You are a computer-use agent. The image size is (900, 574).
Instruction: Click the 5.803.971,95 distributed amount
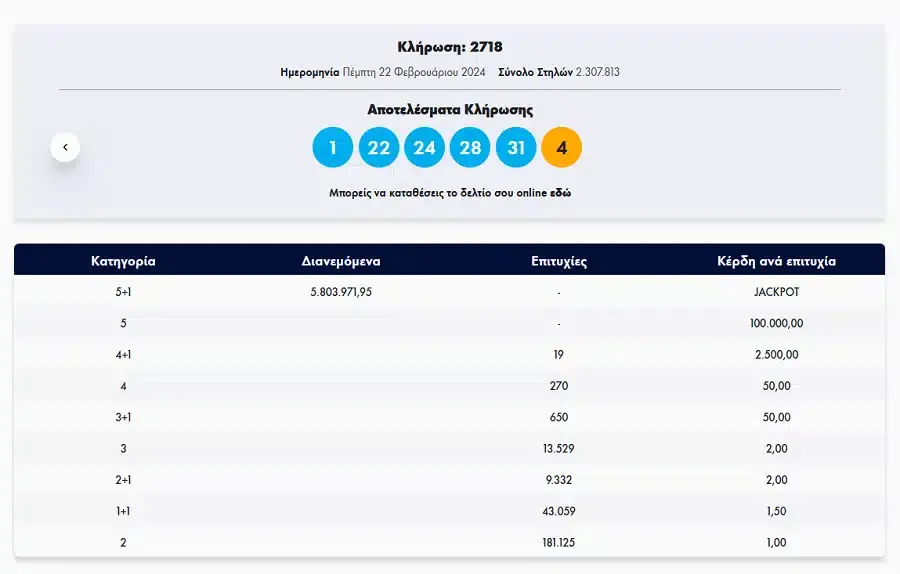click(341, 292)
